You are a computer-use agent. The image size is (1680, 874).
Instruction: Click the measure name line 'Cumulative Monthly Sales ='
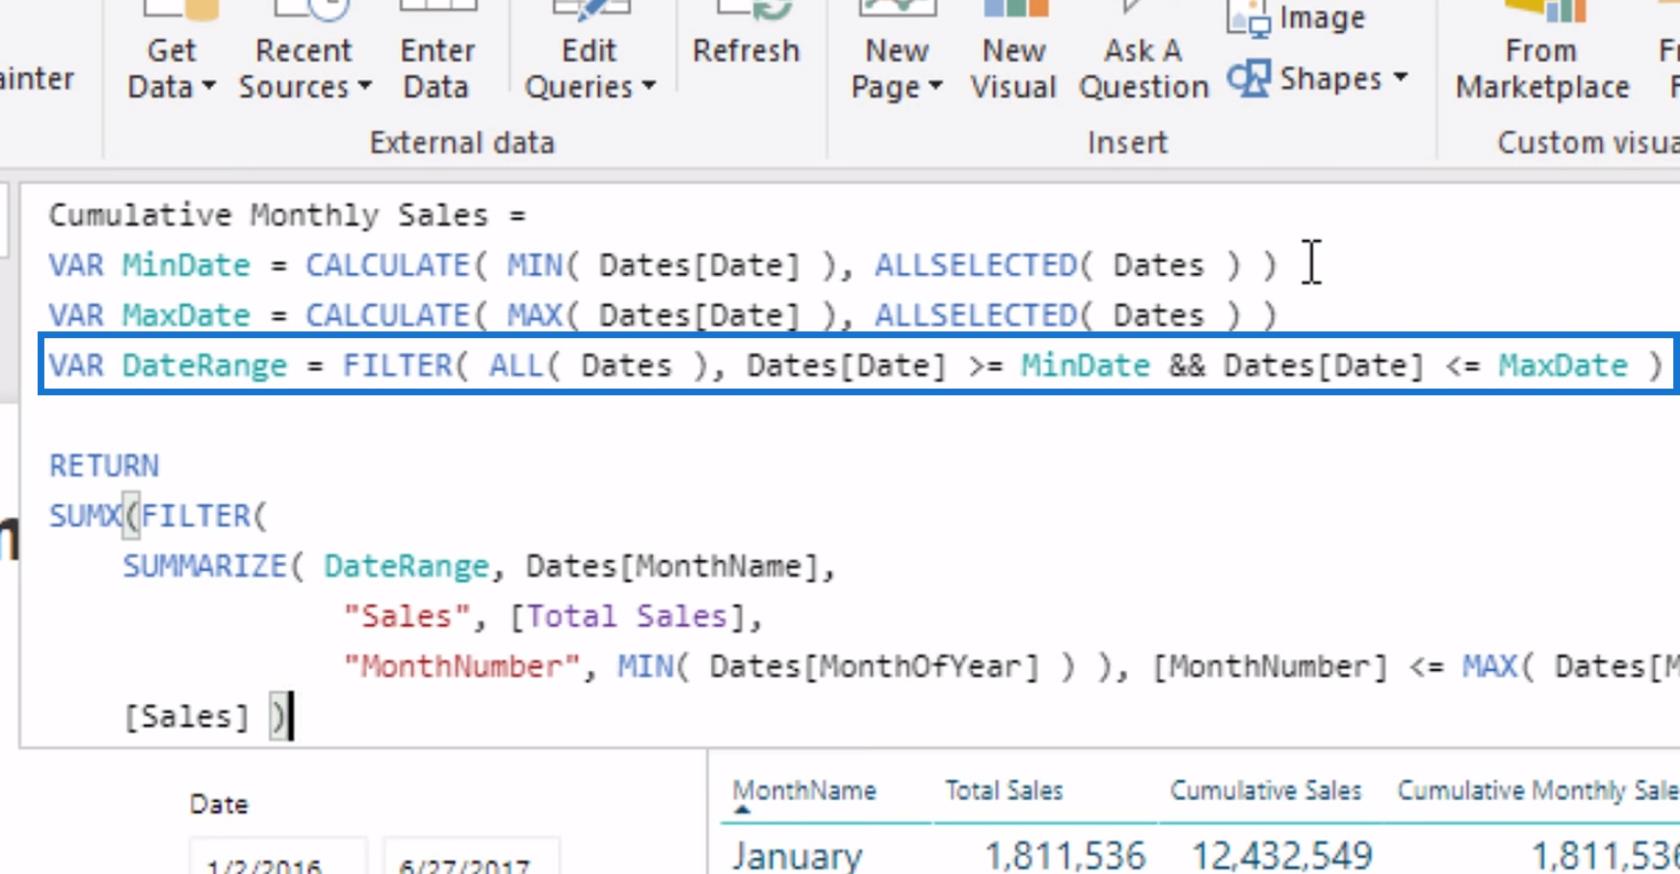[287, 215]
